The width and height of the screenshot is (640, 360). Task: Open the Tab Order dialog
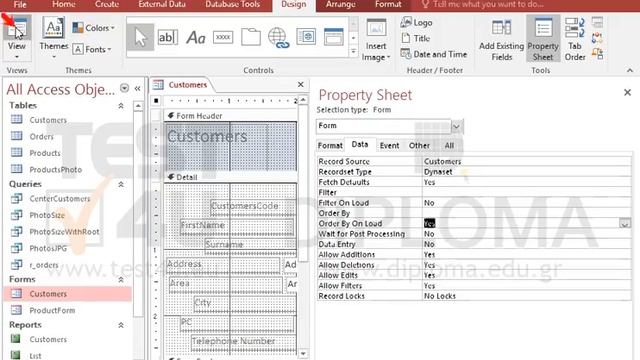pos(575,40)
